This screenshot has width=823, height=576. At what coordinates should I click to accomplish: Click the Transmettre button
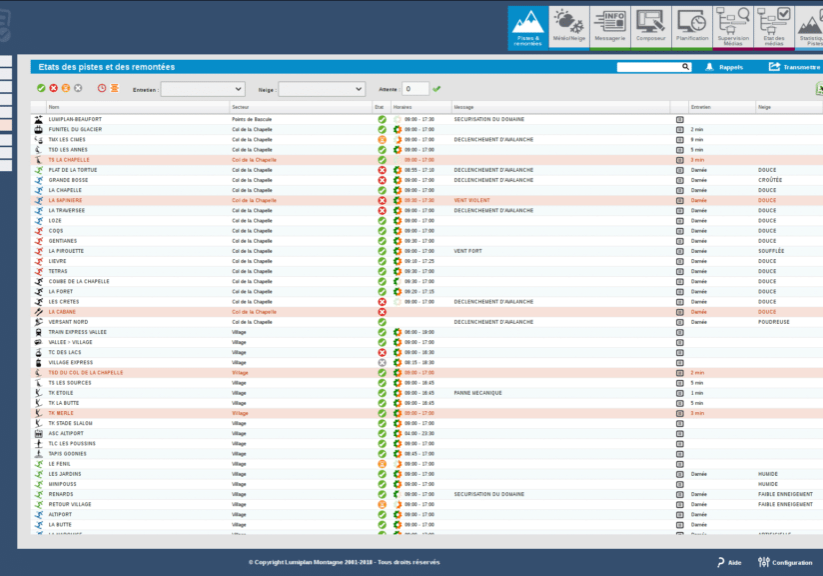(795, 67)
